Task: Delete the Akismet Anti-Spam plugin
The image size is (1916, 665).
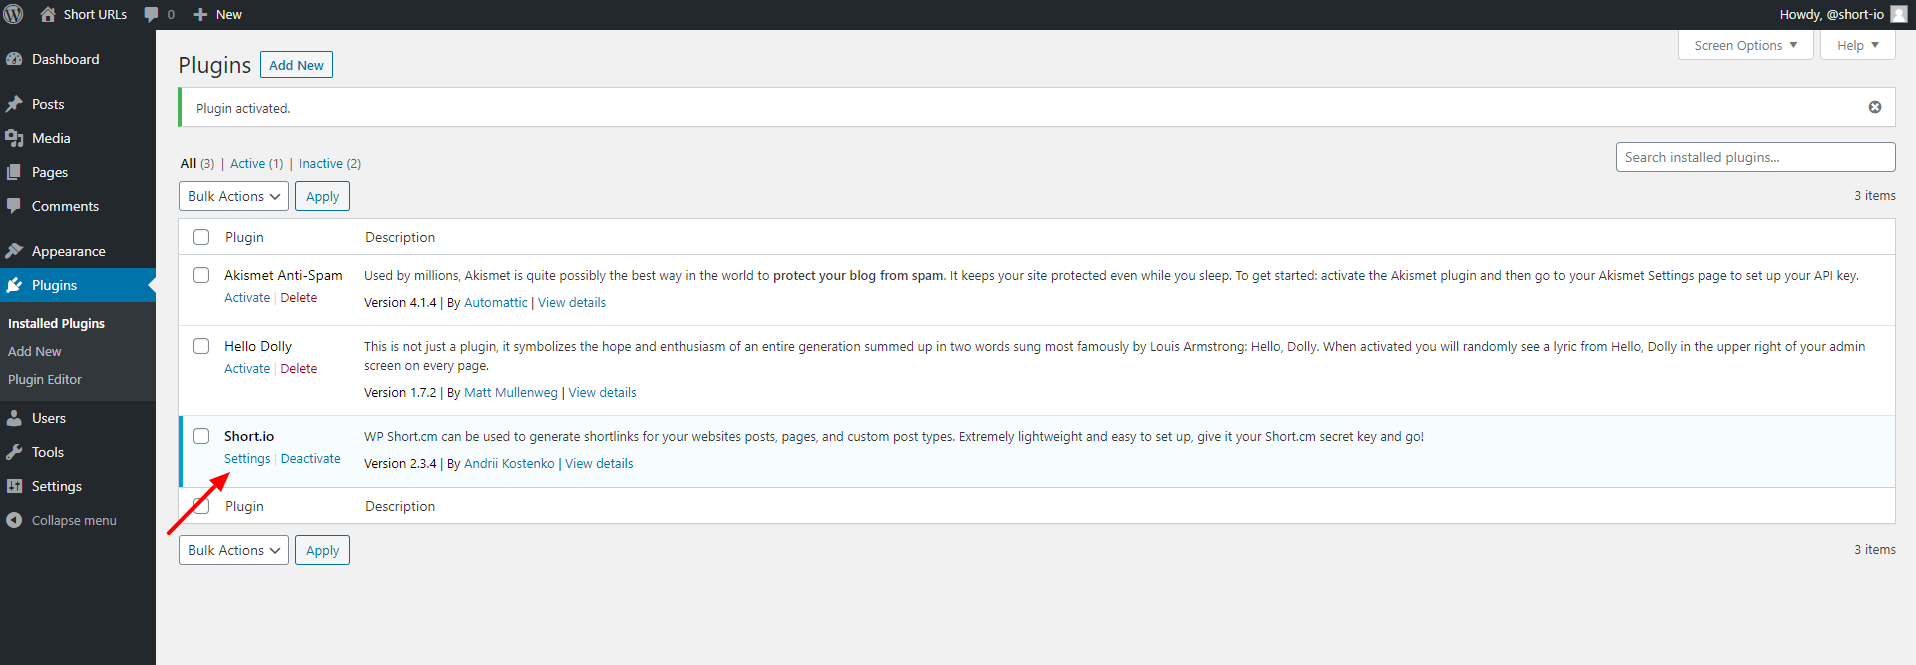Action: pos(299,298)
